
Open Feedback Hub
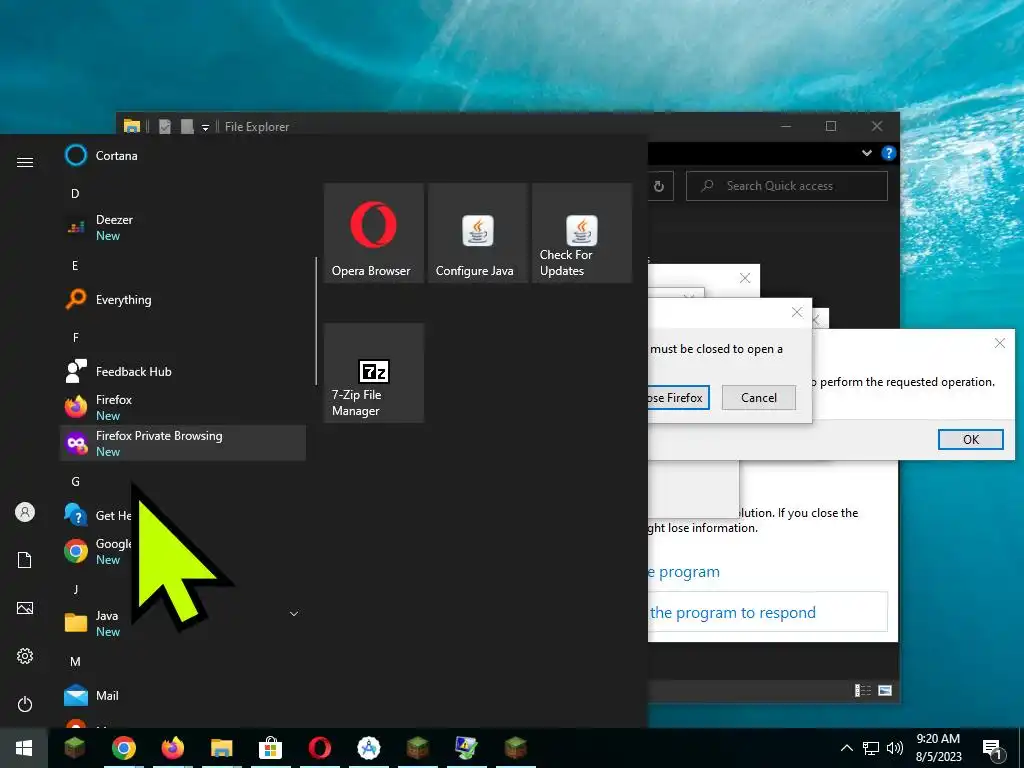[x=183, y=372]
